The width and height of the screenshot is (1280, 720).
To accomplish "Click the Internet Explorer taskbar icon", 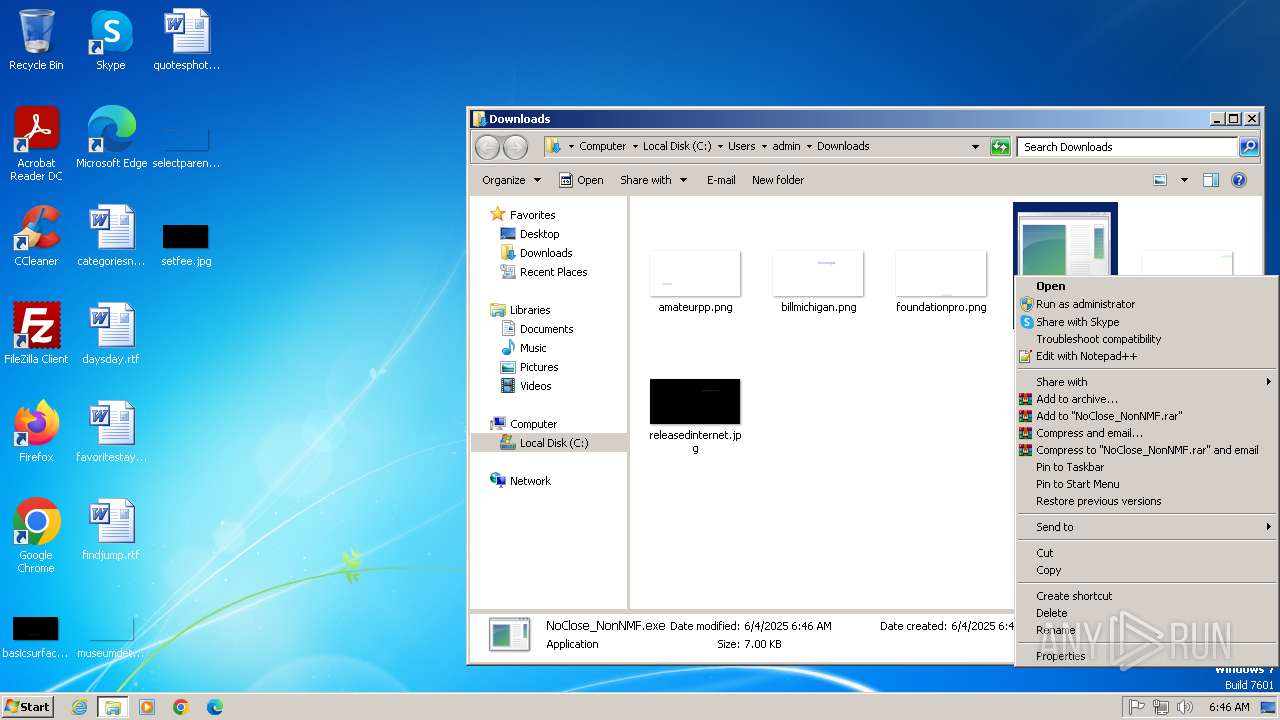I will [80, 707].
